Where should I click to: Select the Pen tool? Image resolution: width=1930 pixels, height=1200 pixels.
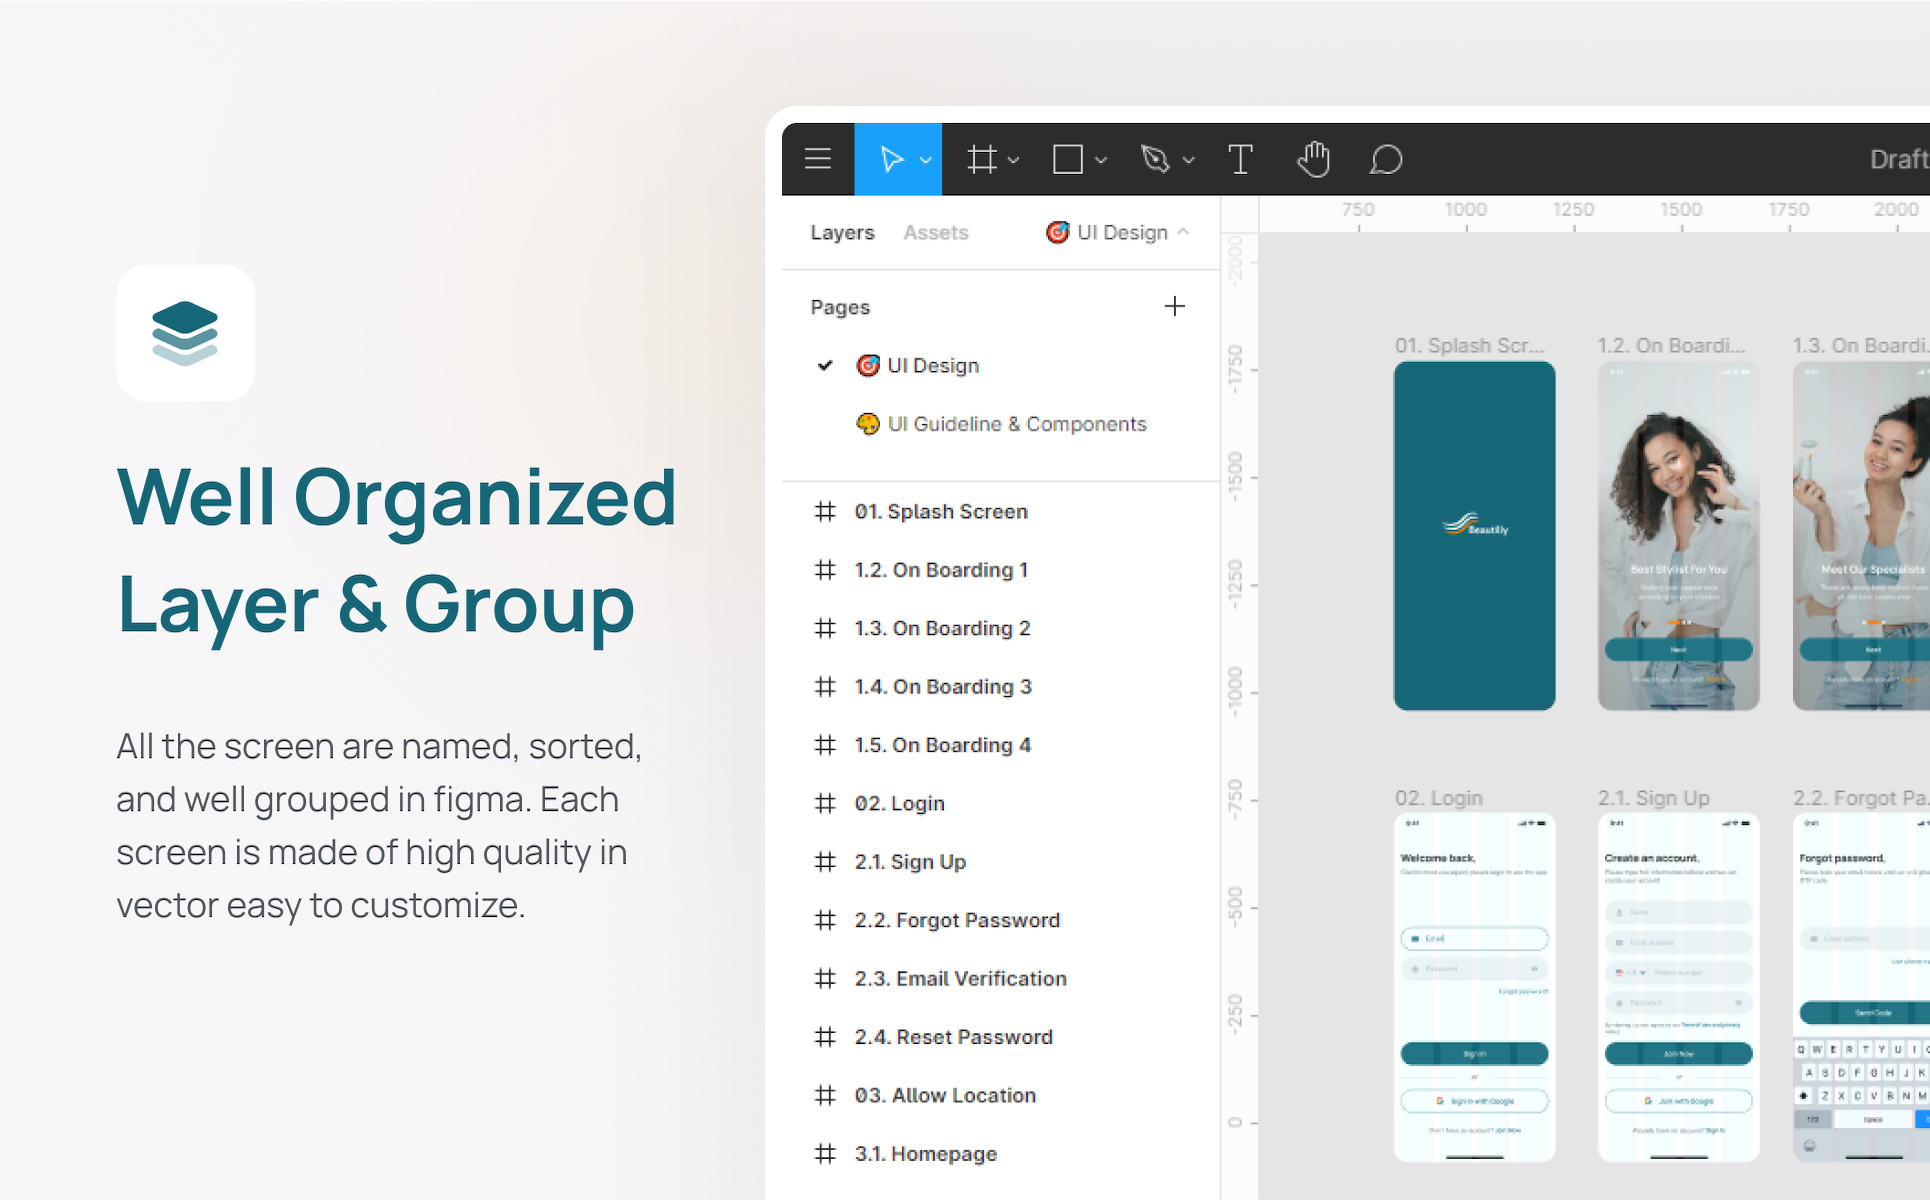[1155, 159]
